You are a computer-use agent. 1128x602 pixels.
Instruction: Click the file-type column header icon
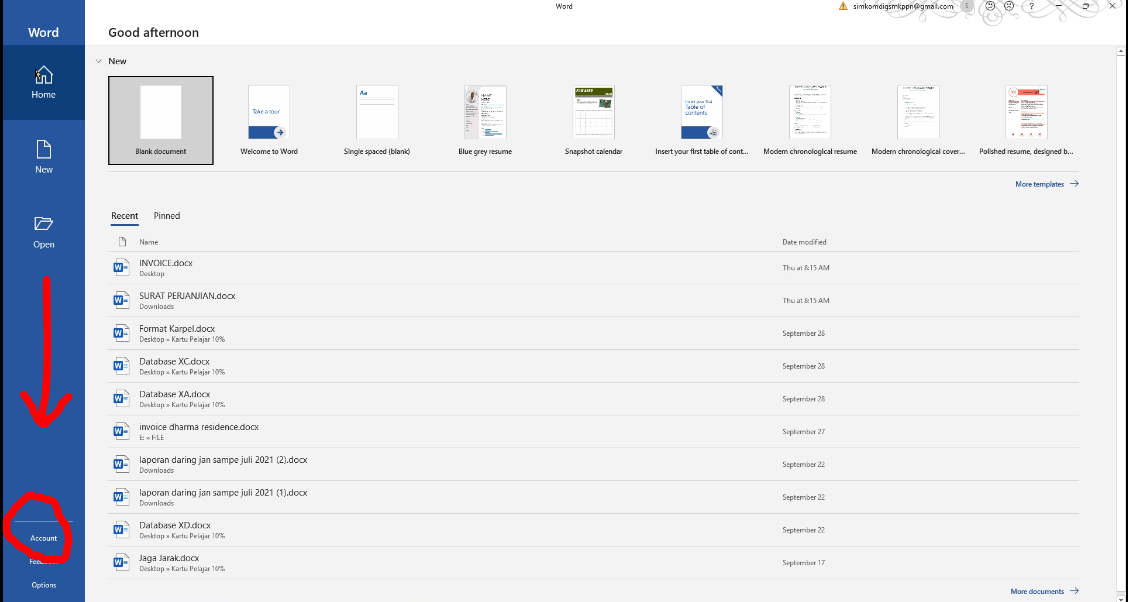[122, 242]
